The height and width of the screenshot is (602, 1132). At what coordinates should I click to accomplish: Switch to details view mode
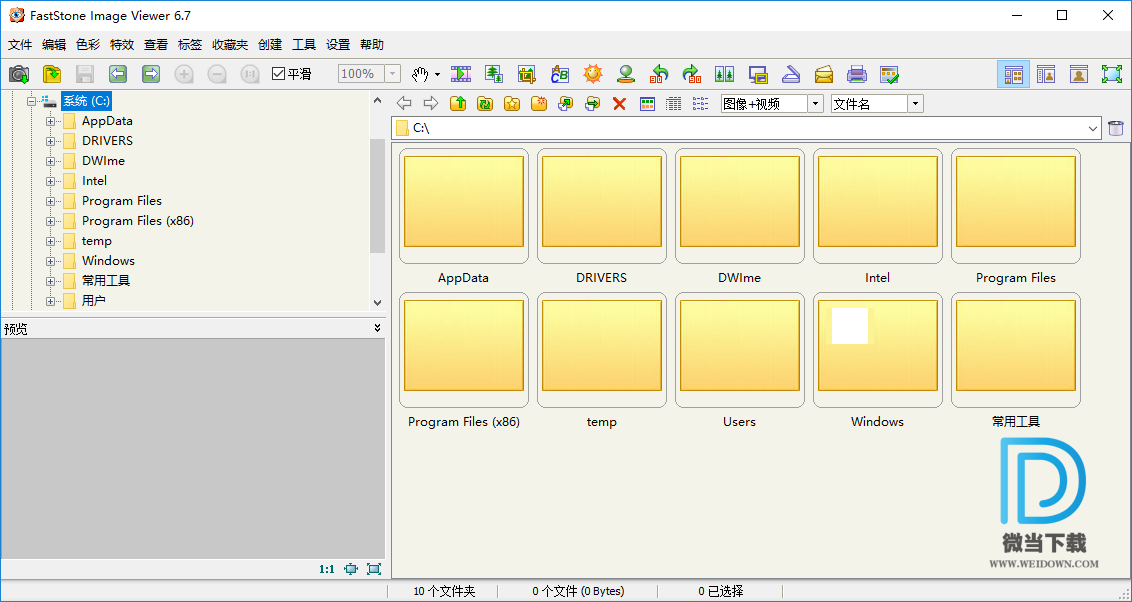coord(674,104)
